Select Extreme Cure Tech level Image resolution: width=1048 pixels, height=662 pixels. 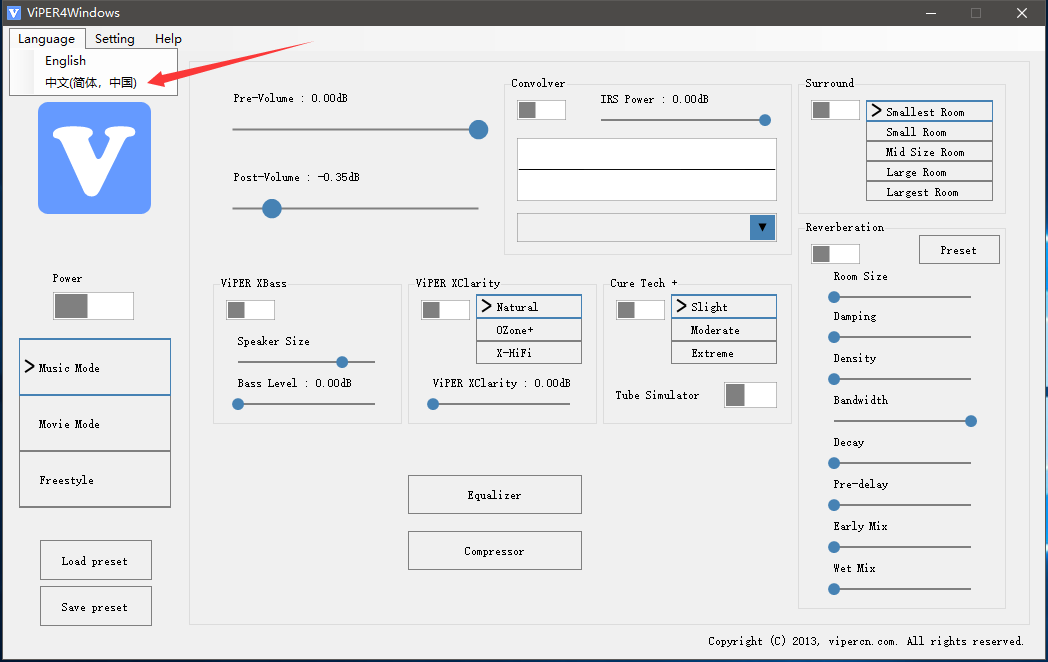tap(724, 353)
